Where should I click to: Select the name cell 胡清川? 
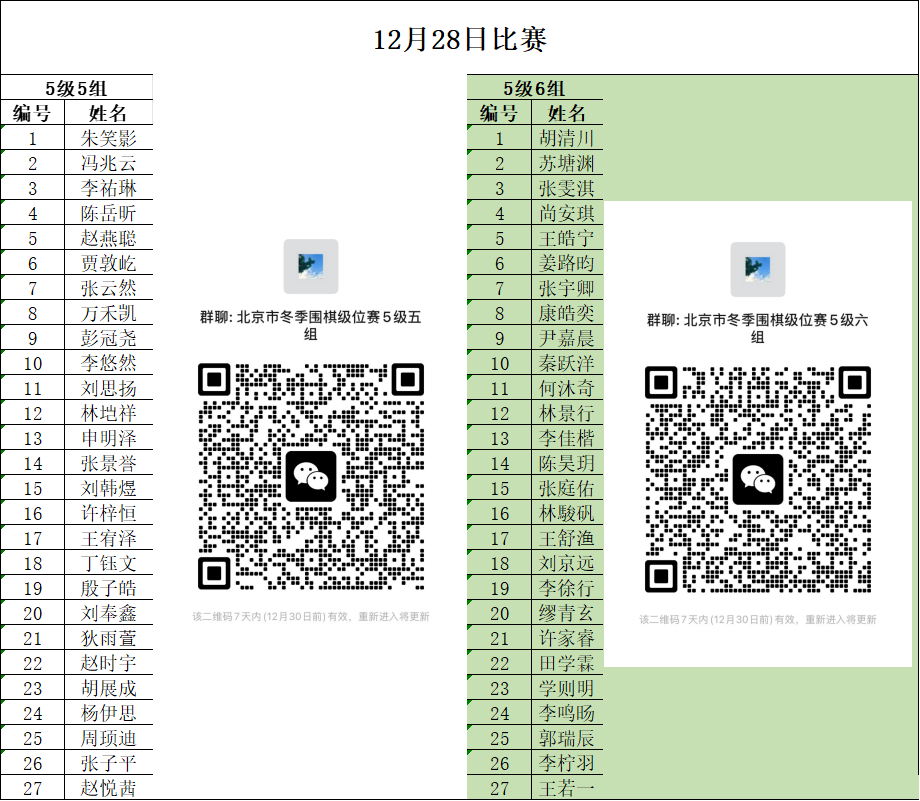(567, 138)
